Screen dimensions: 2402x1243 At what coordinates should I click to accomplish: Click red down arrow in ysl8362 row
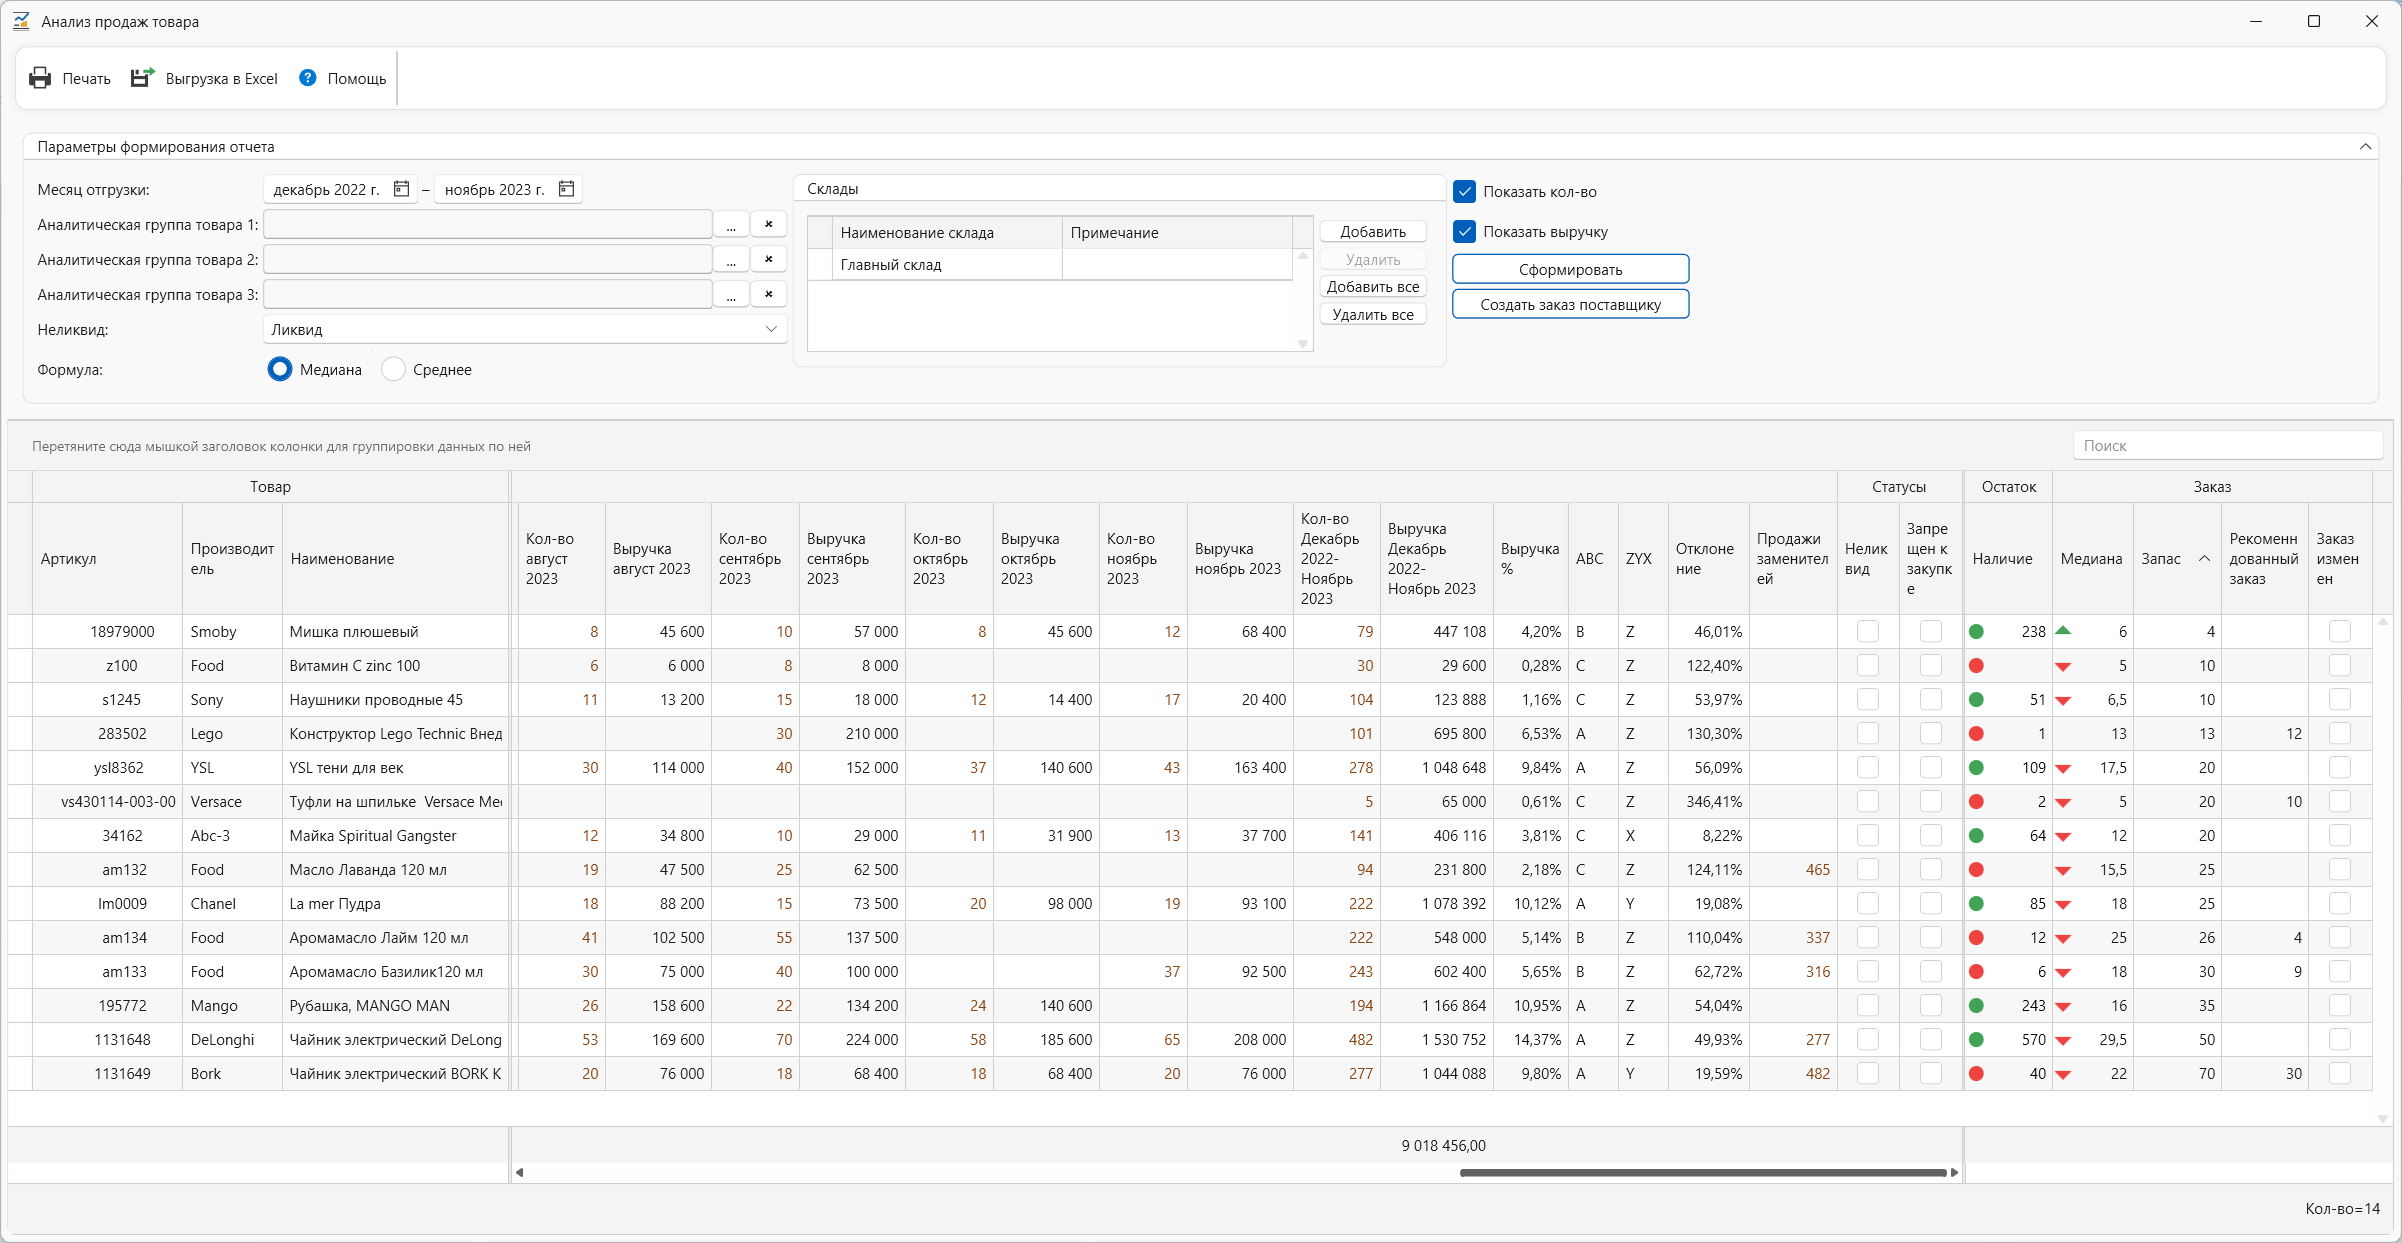(2062, 769)
